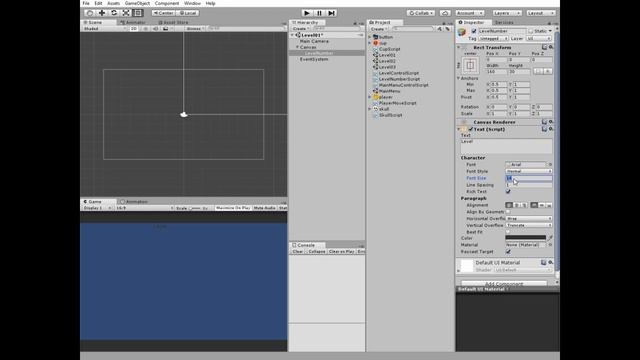The width and height of the screenshot is (640, 360).
Task: Open the Component menu
Action: tap(167, 3)
